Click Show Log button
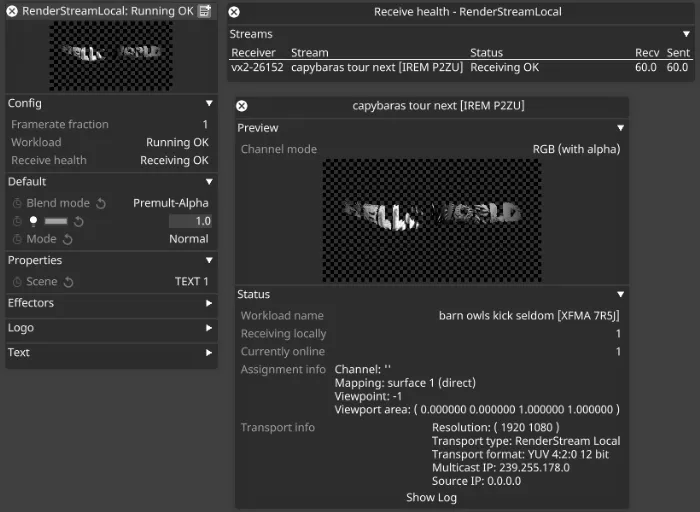Viewport: 700px width, 512px height. 431,497
